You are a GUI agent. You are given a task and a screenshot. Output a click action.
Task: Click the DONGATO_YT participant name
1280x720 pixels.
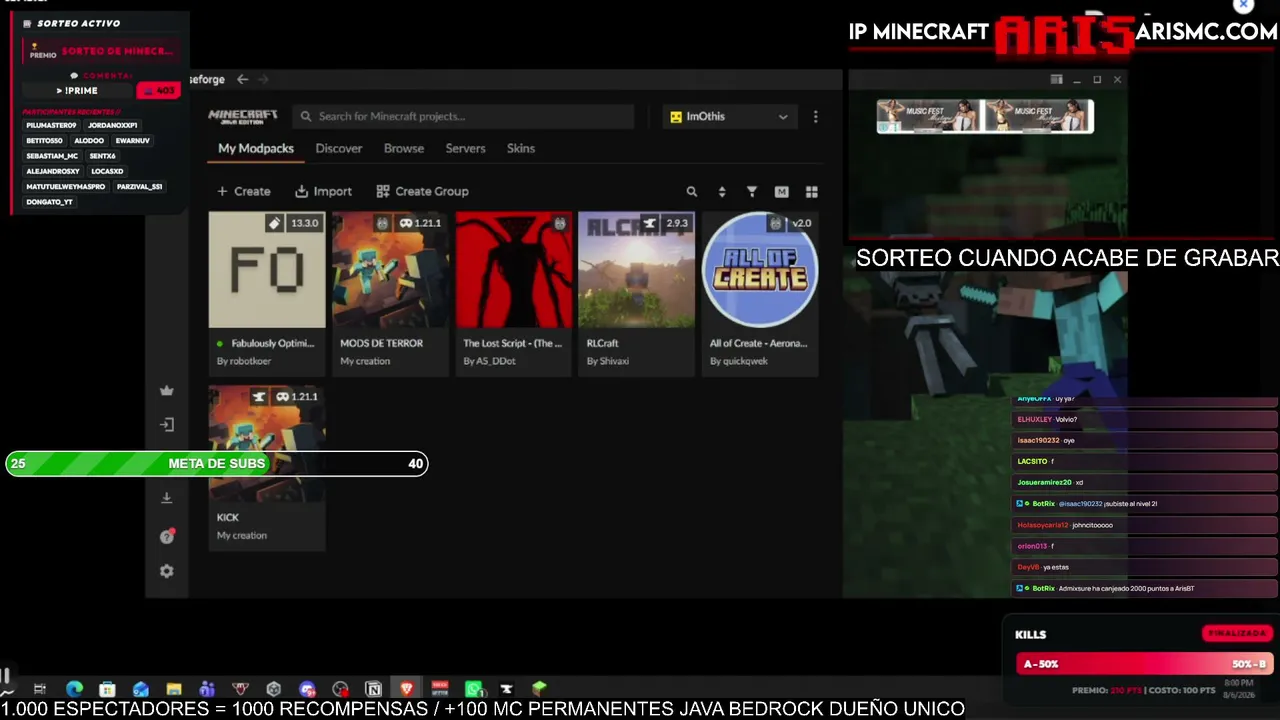50,202
